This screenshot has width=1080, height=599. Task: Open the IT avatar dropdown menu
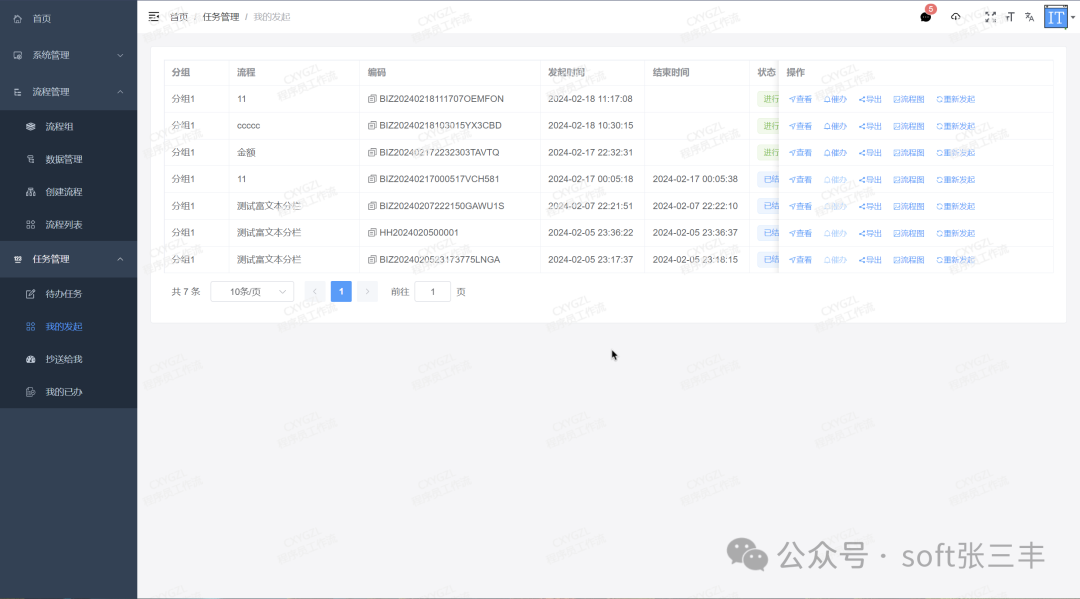(x=1057, y=16)
